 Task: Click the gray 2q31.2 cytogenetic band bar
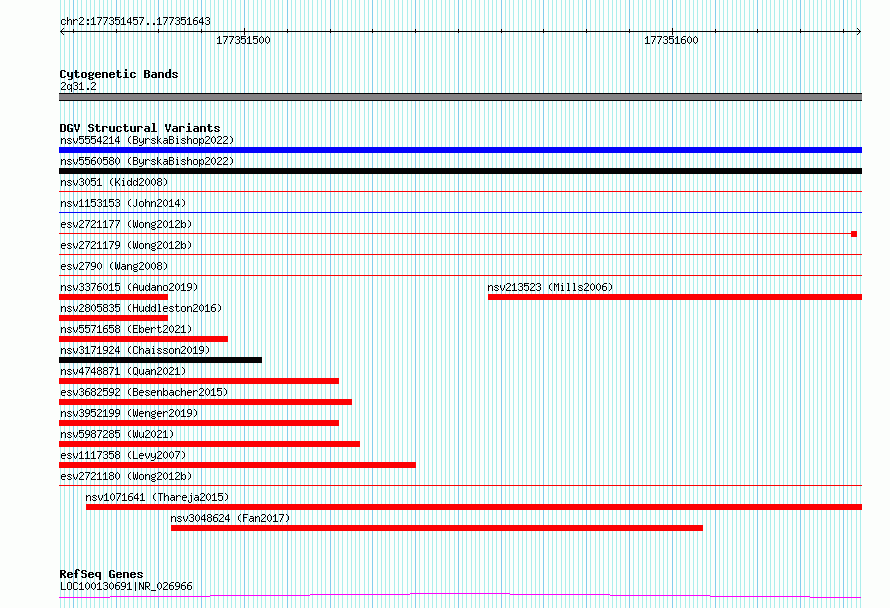tap(460, 97)
